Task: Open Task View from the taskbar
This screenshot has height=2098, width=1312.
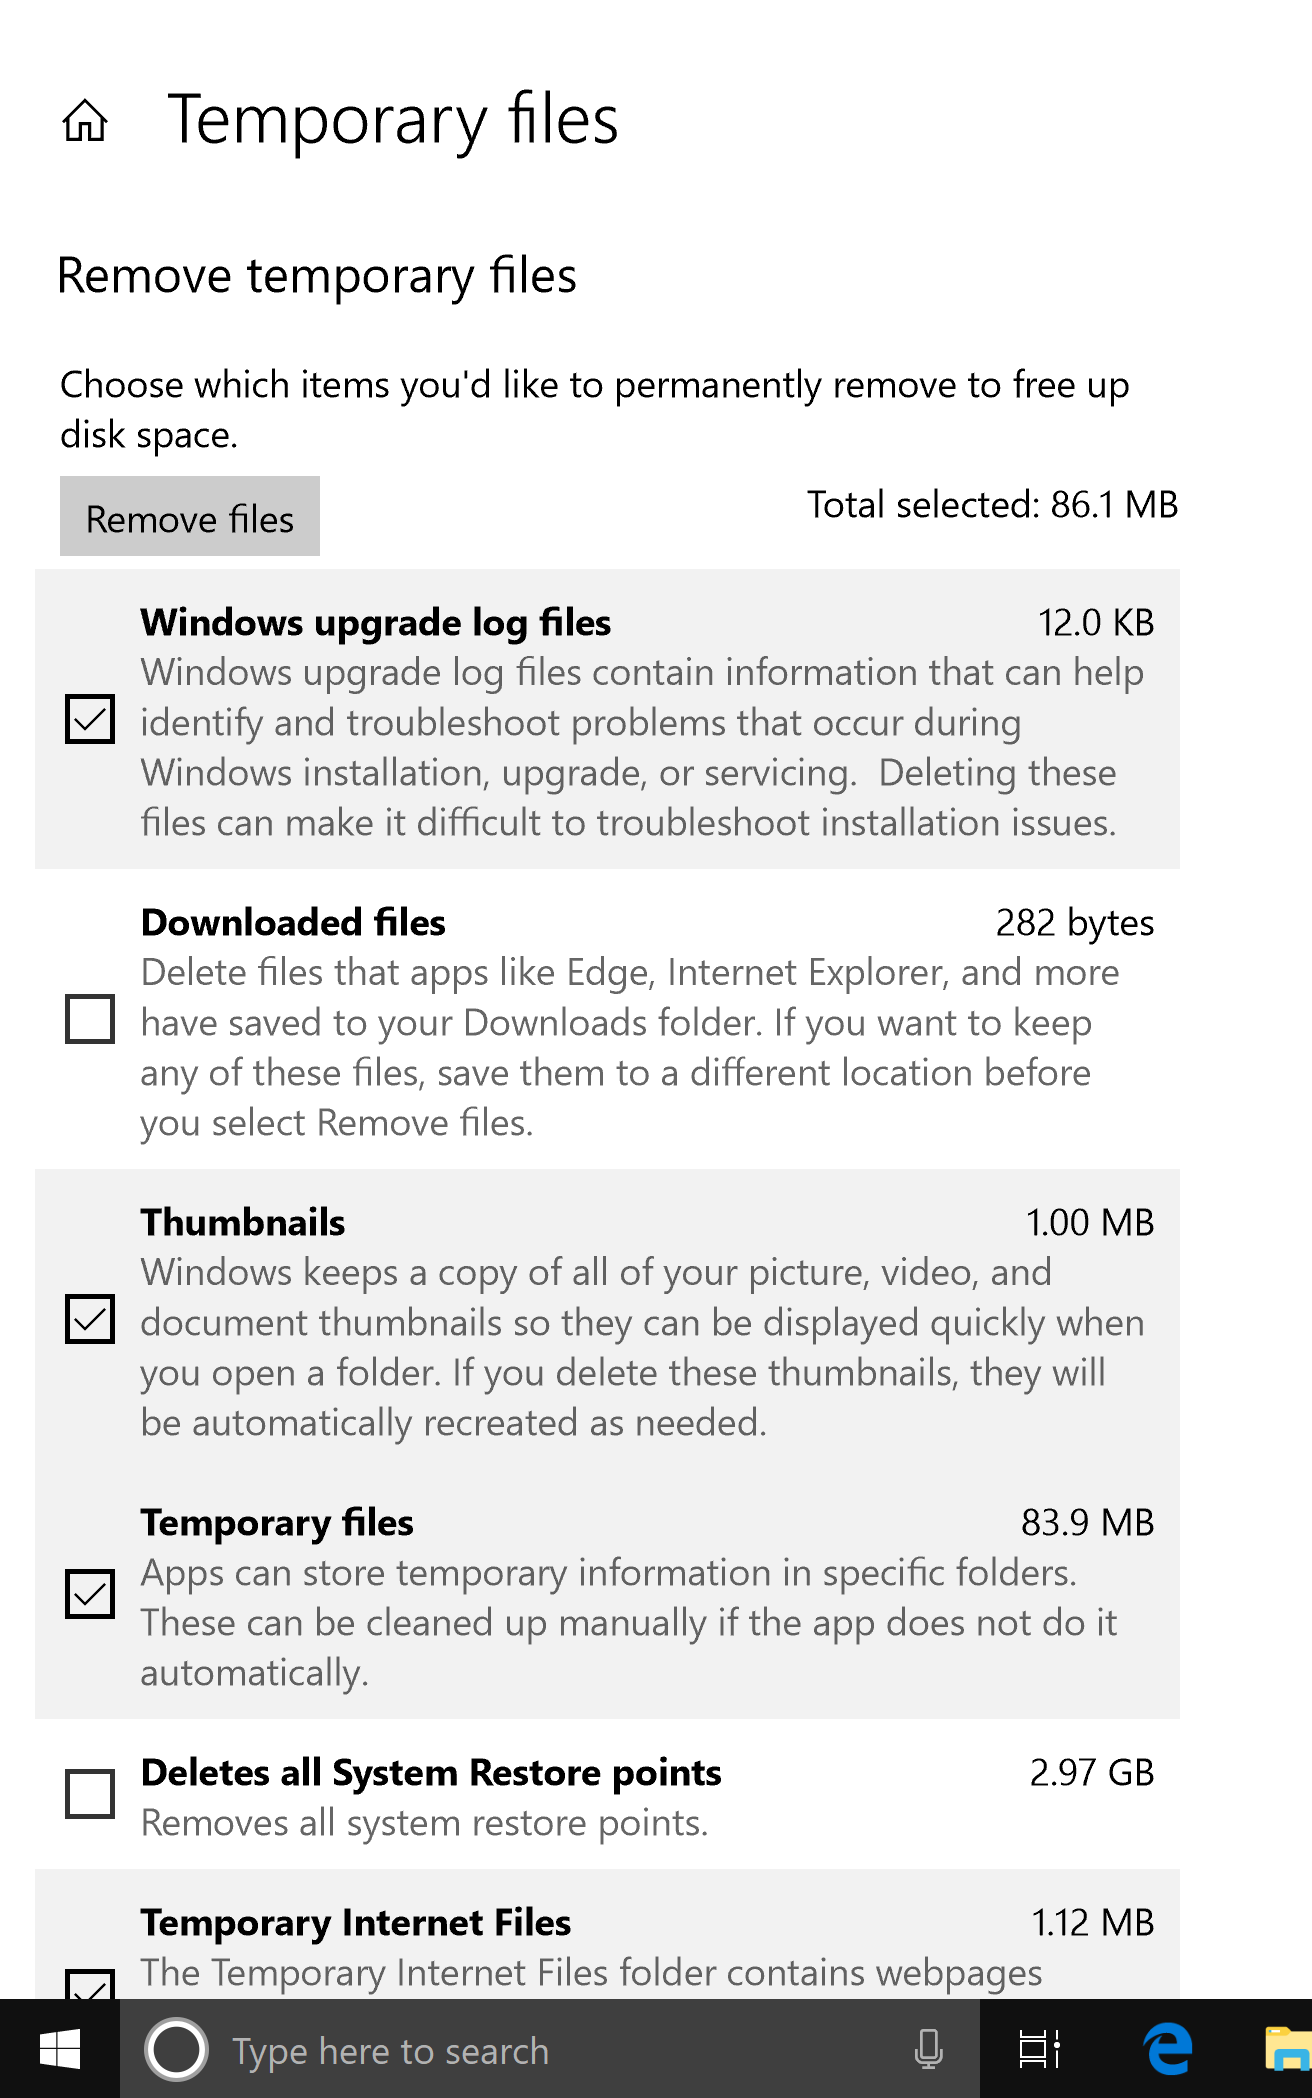Action: pyautogui.click(x=1039, y=2049)
